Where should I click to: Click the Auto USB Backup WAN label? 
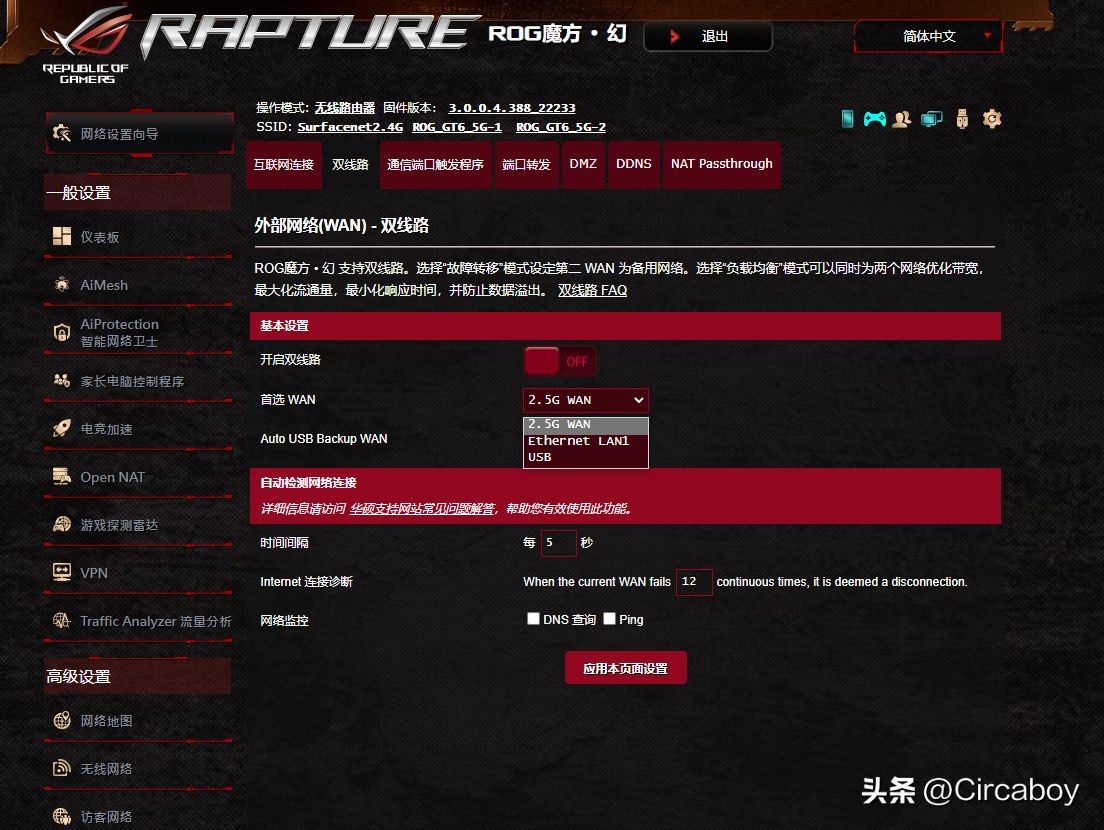pos(324,439)
